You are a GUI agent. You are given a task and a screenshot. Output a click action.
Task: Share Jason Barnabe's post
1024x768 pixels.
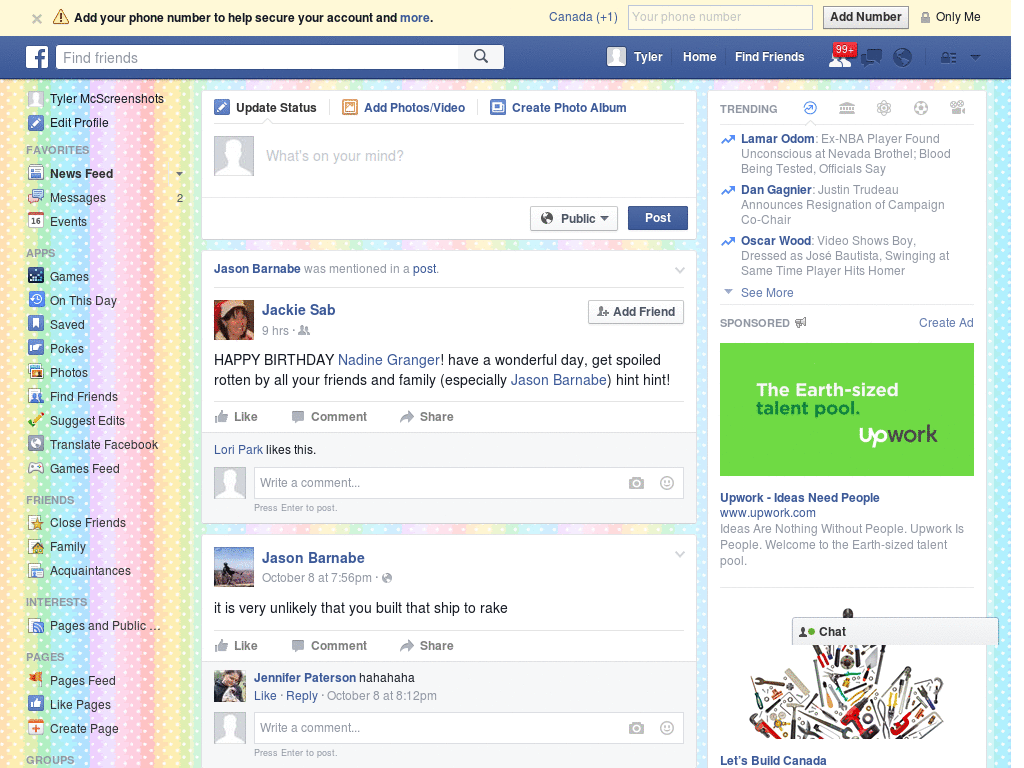coord(426,646)
